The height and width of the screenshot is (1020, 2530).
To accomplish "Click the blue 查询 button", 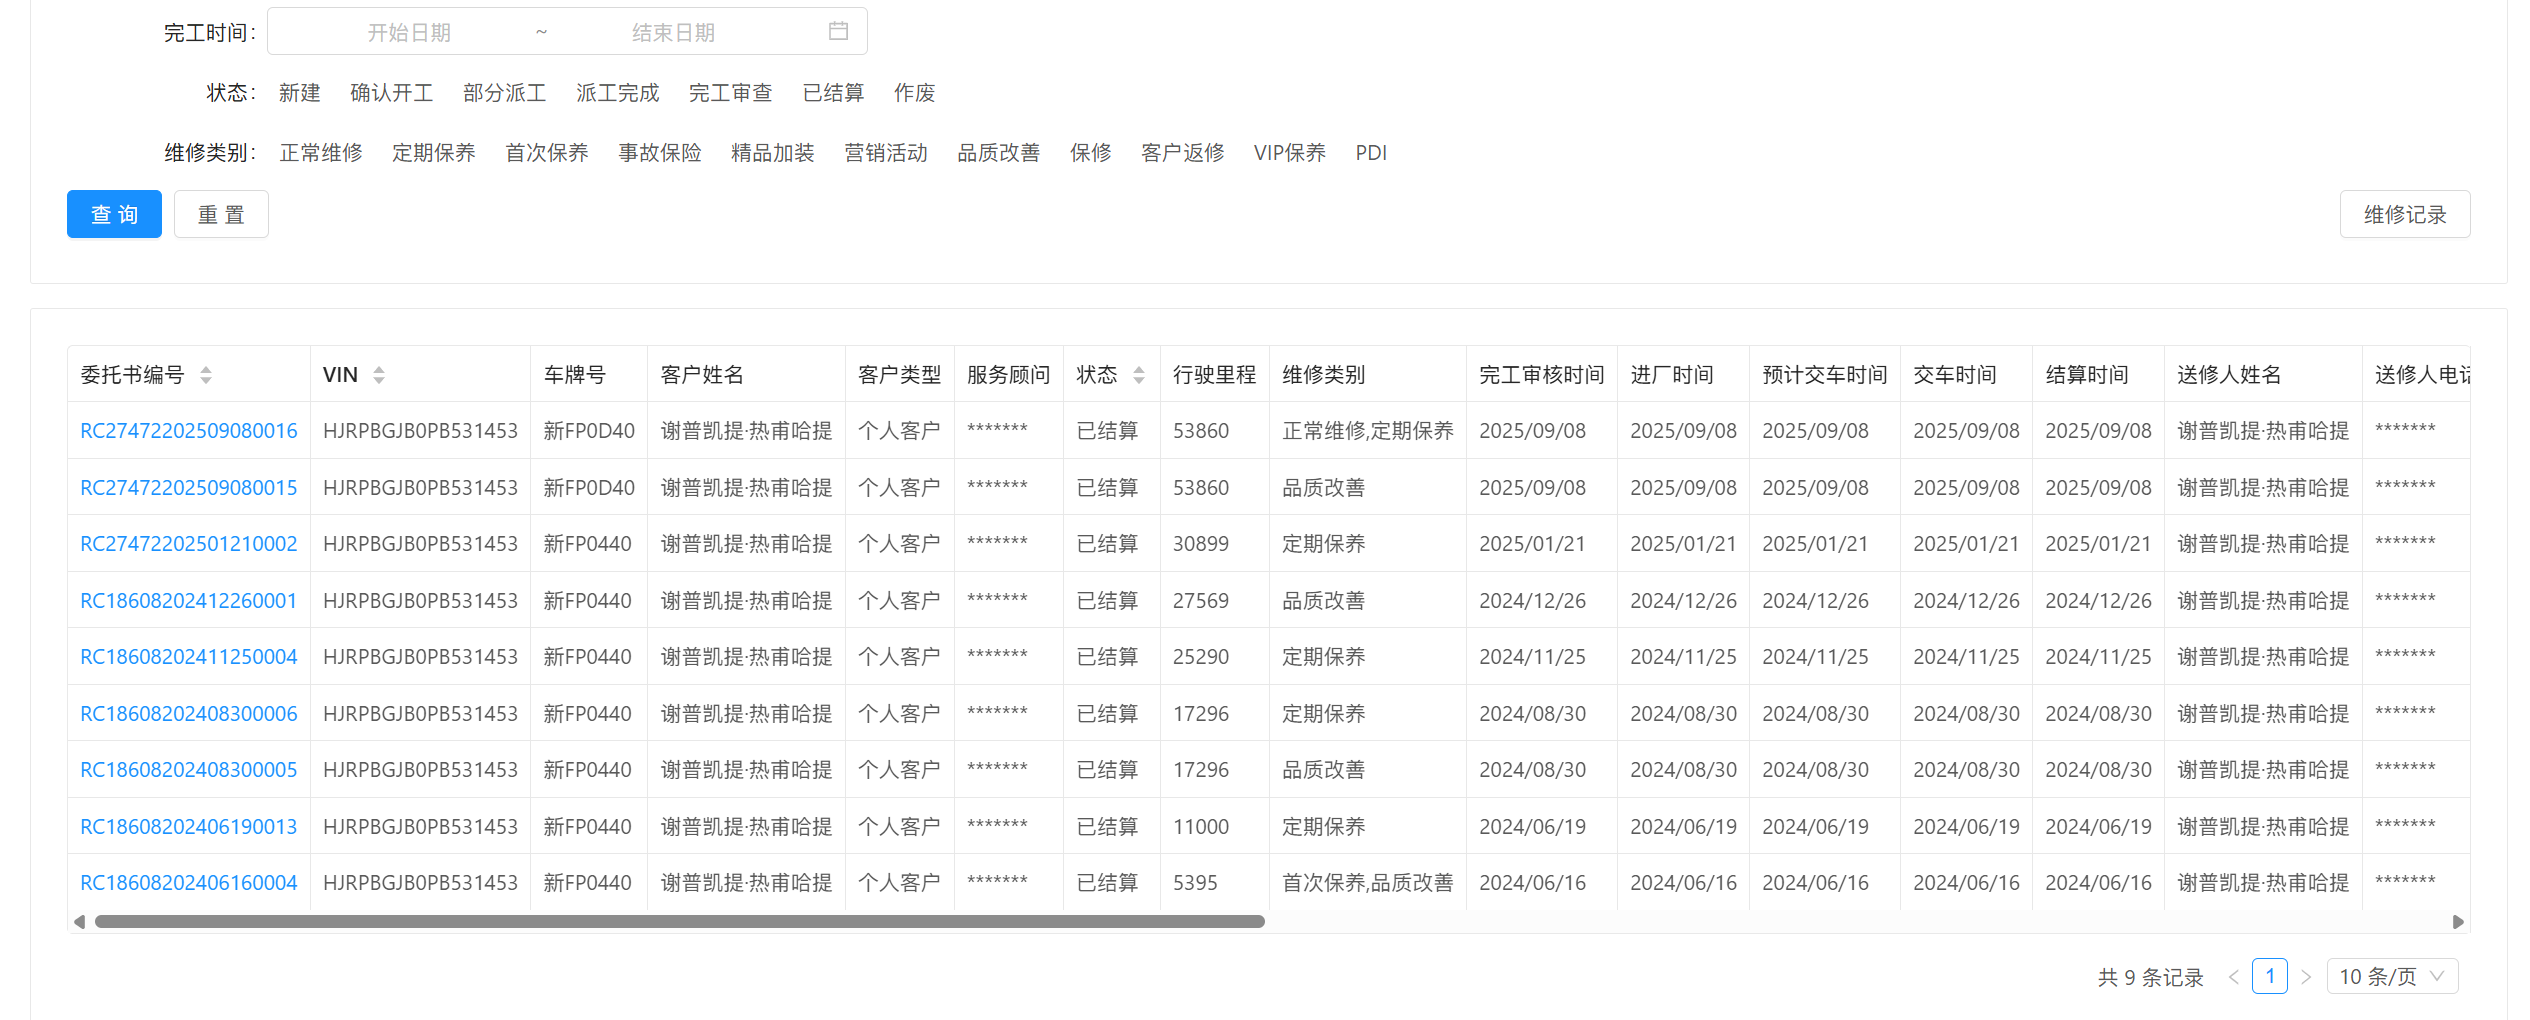I will [114, 214].
